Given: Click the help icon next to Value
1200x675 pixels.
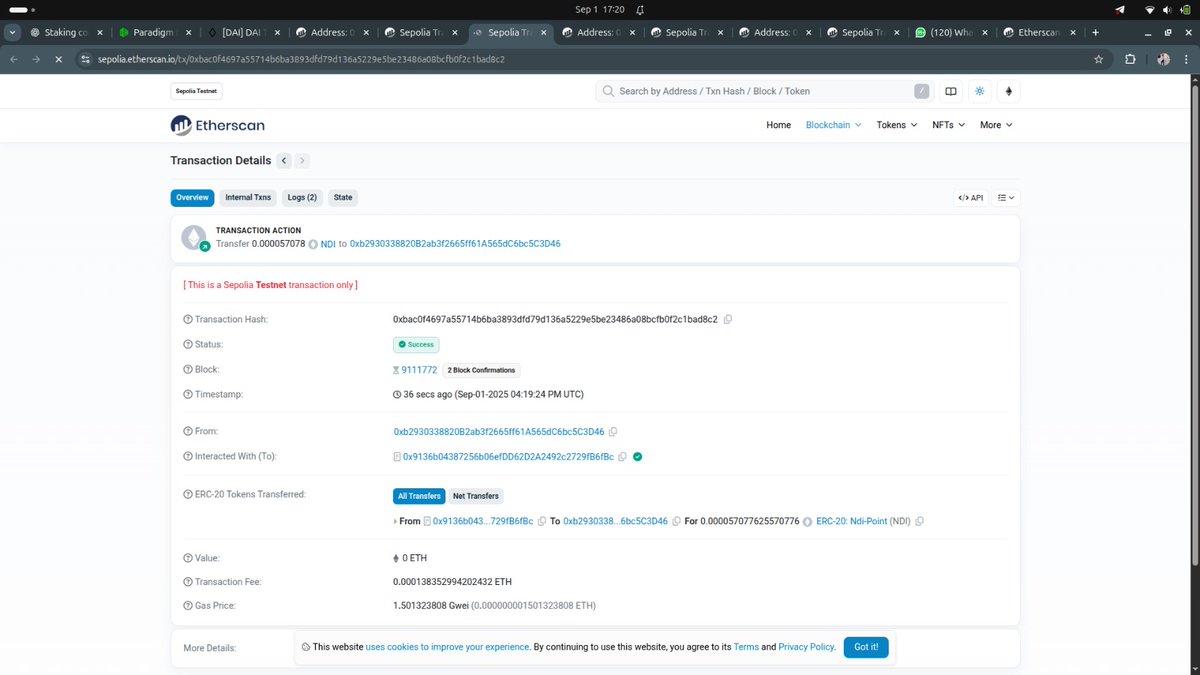Looking at the screenshot, I should [187, 558].
